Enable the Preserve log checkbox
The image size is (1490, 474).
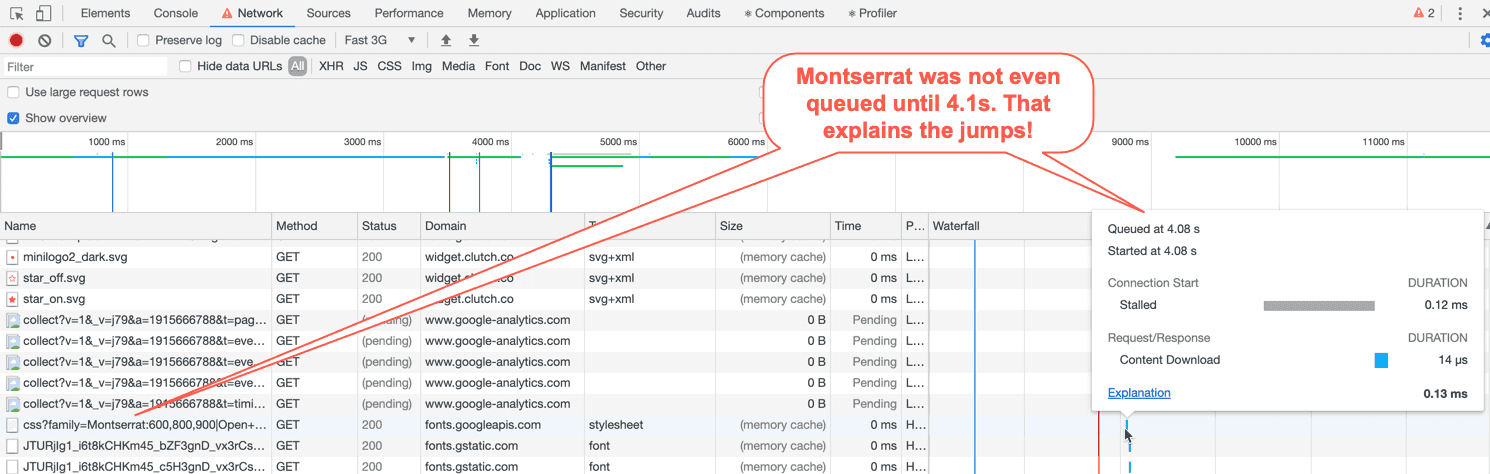(x=143, y=40)
